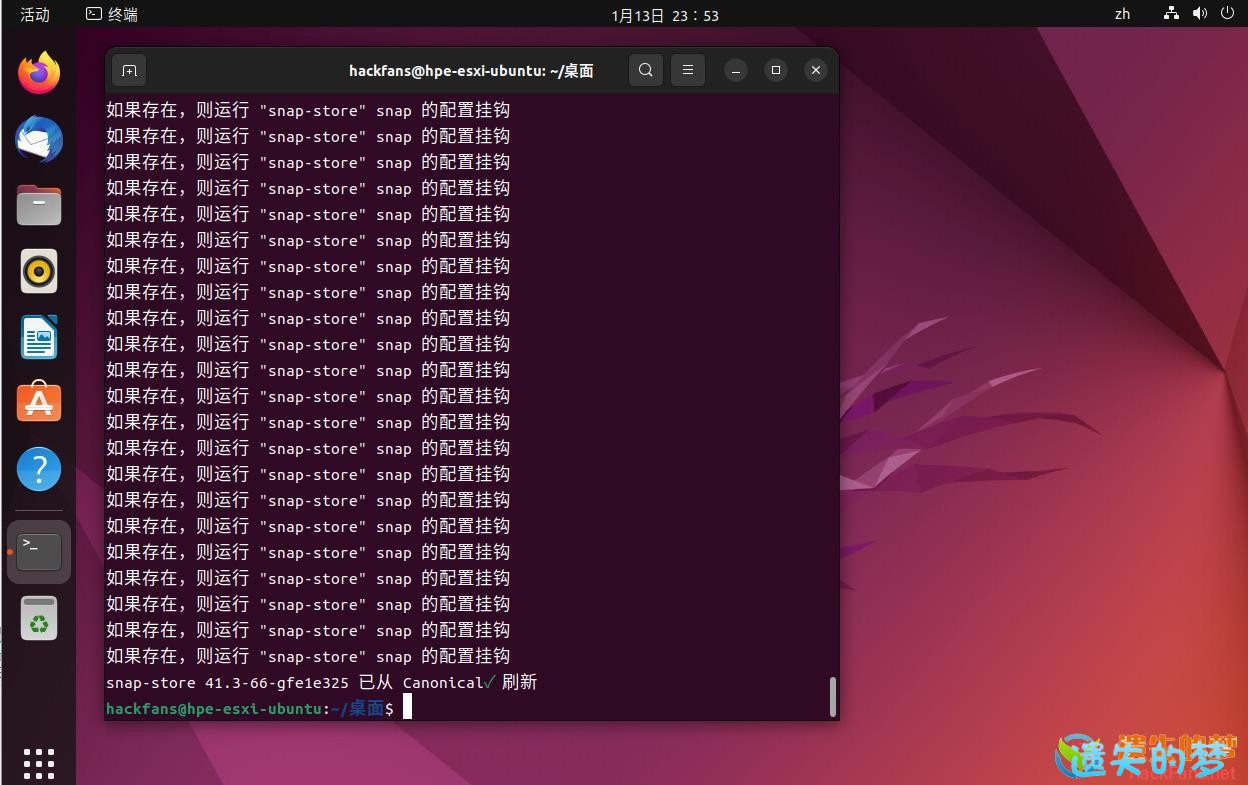Image resolution: width=1248 pixels, height=785 pixels.
Task: Open the volume indicator
Action: [1200, 14]
